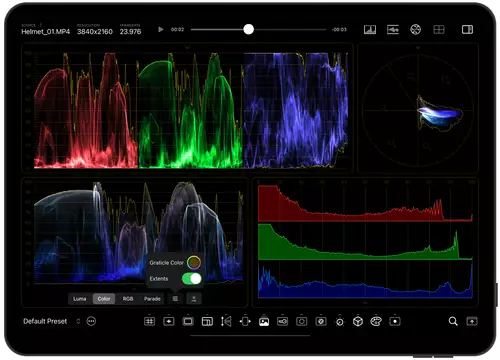Viewport: 500px width, 360px height.
Task: Open the preset more-options ellipsis button
Action: (x=91, y=321)
